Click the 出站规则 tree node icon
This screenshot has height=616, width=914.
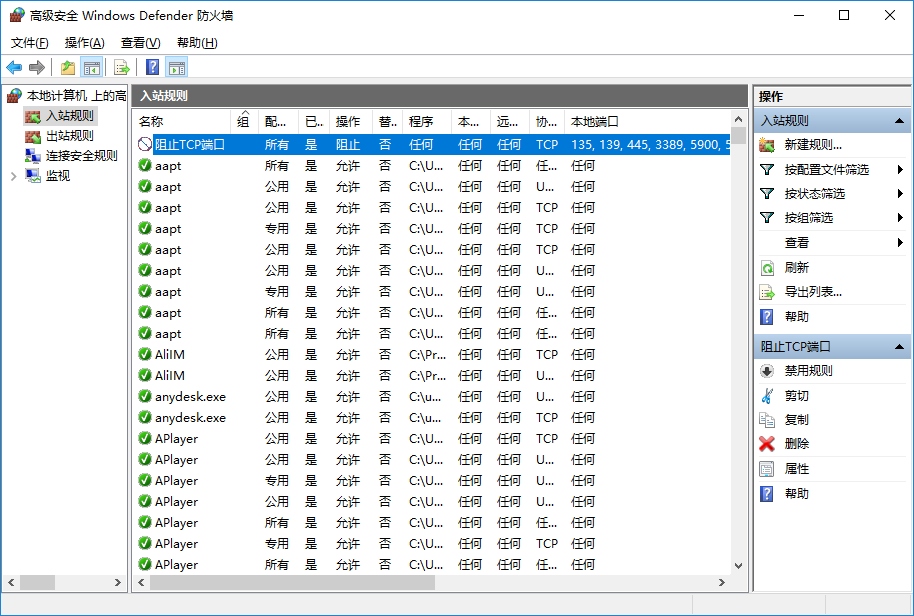(x=33, y=136)
